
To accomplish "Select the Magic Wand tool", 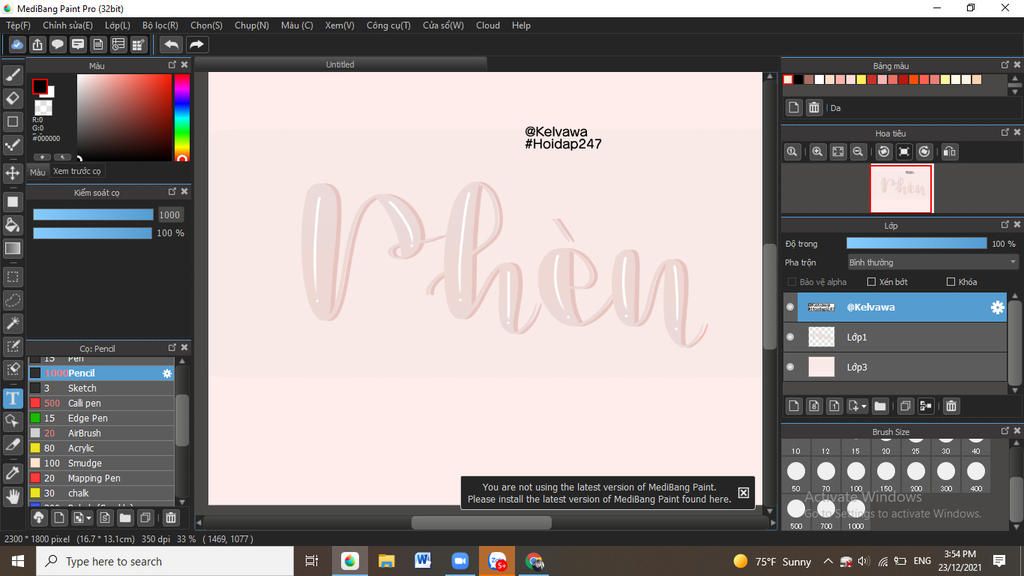I will [x=12, y=323].
